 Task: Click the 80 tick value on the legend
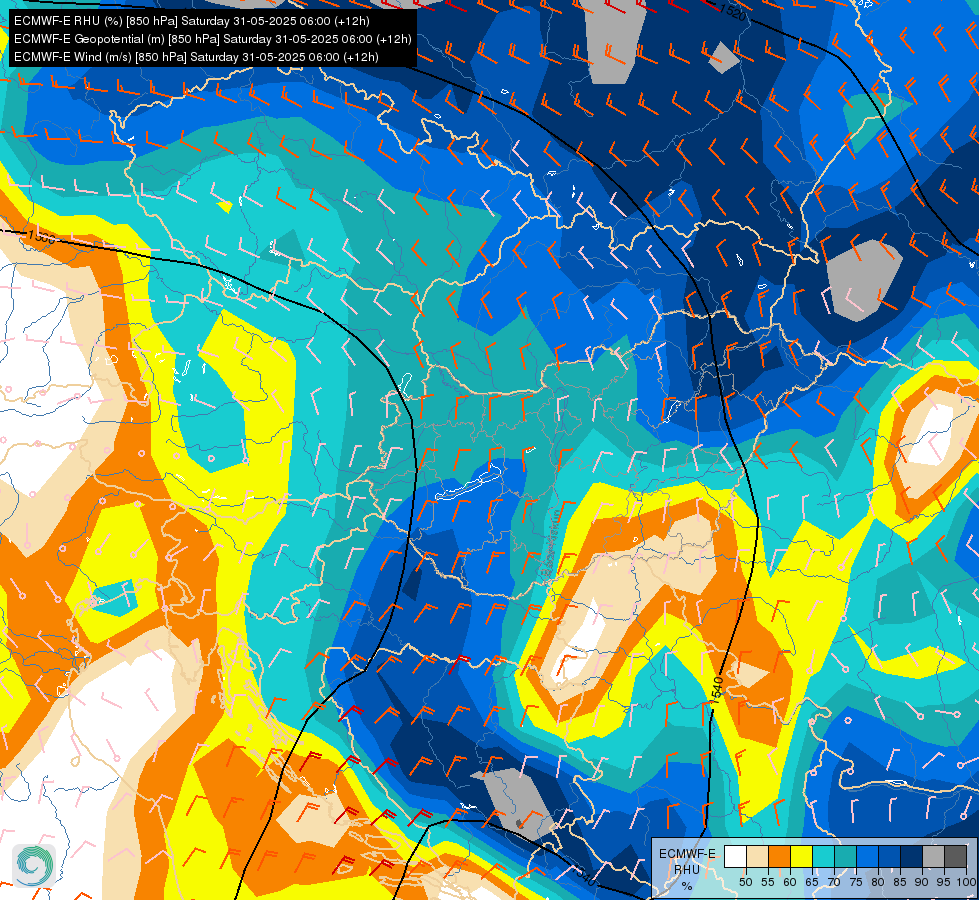pos(878,882)
